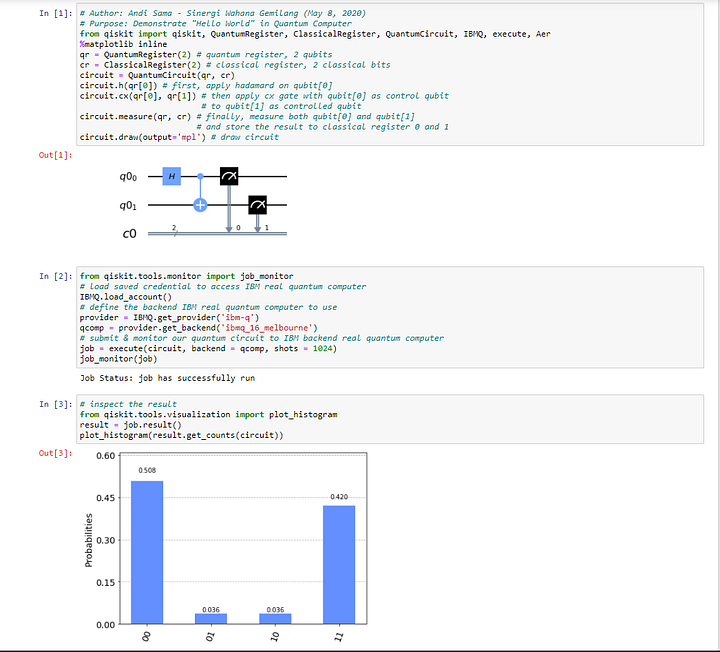Click the Hadamard H gate in circuit diagram
Viewport: 720px width, 652px height.
click(172, 176)
